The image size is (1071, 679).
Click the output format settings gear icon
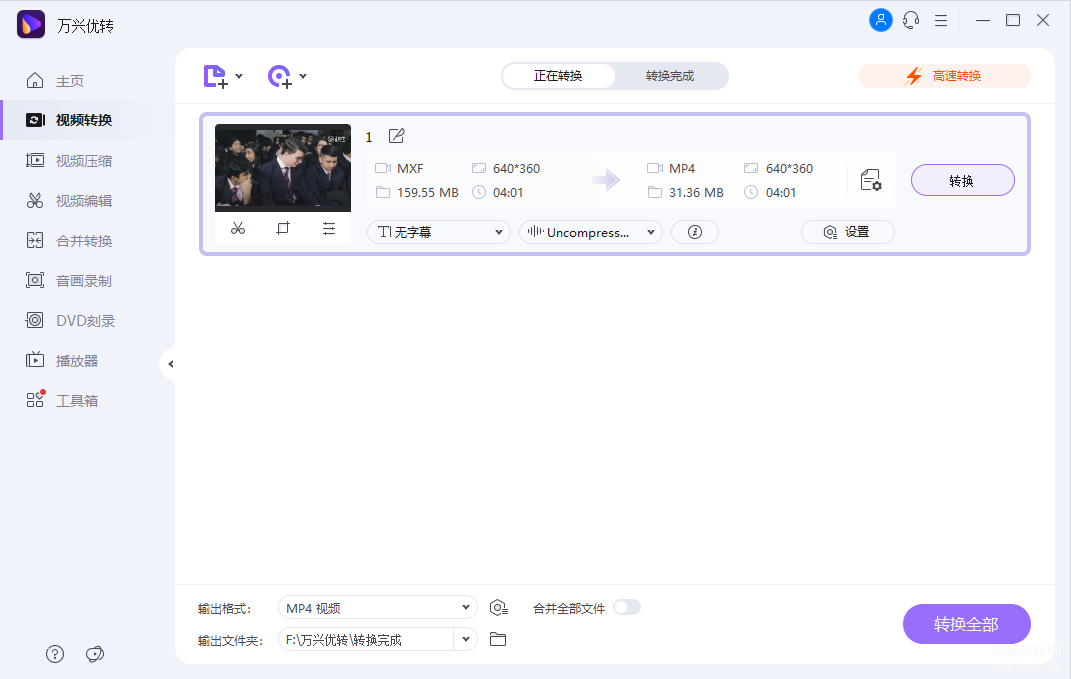coord(499,607)
